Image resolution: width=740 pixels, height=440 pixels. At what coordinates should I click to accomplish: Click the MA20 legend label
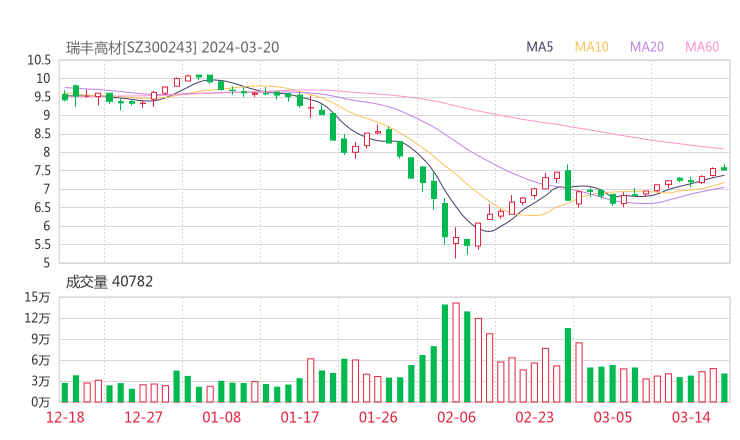647,47
